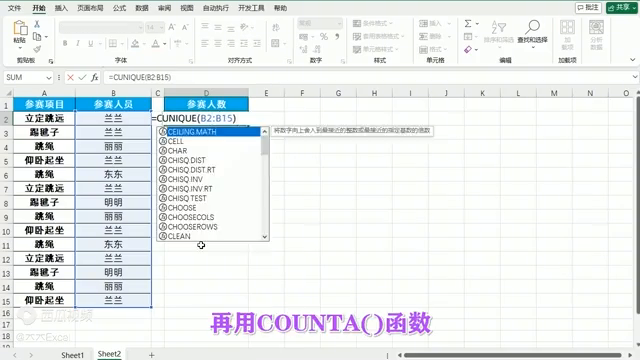Open the Insert Function fx icon
640x360 pixels.
pos(94,78)
